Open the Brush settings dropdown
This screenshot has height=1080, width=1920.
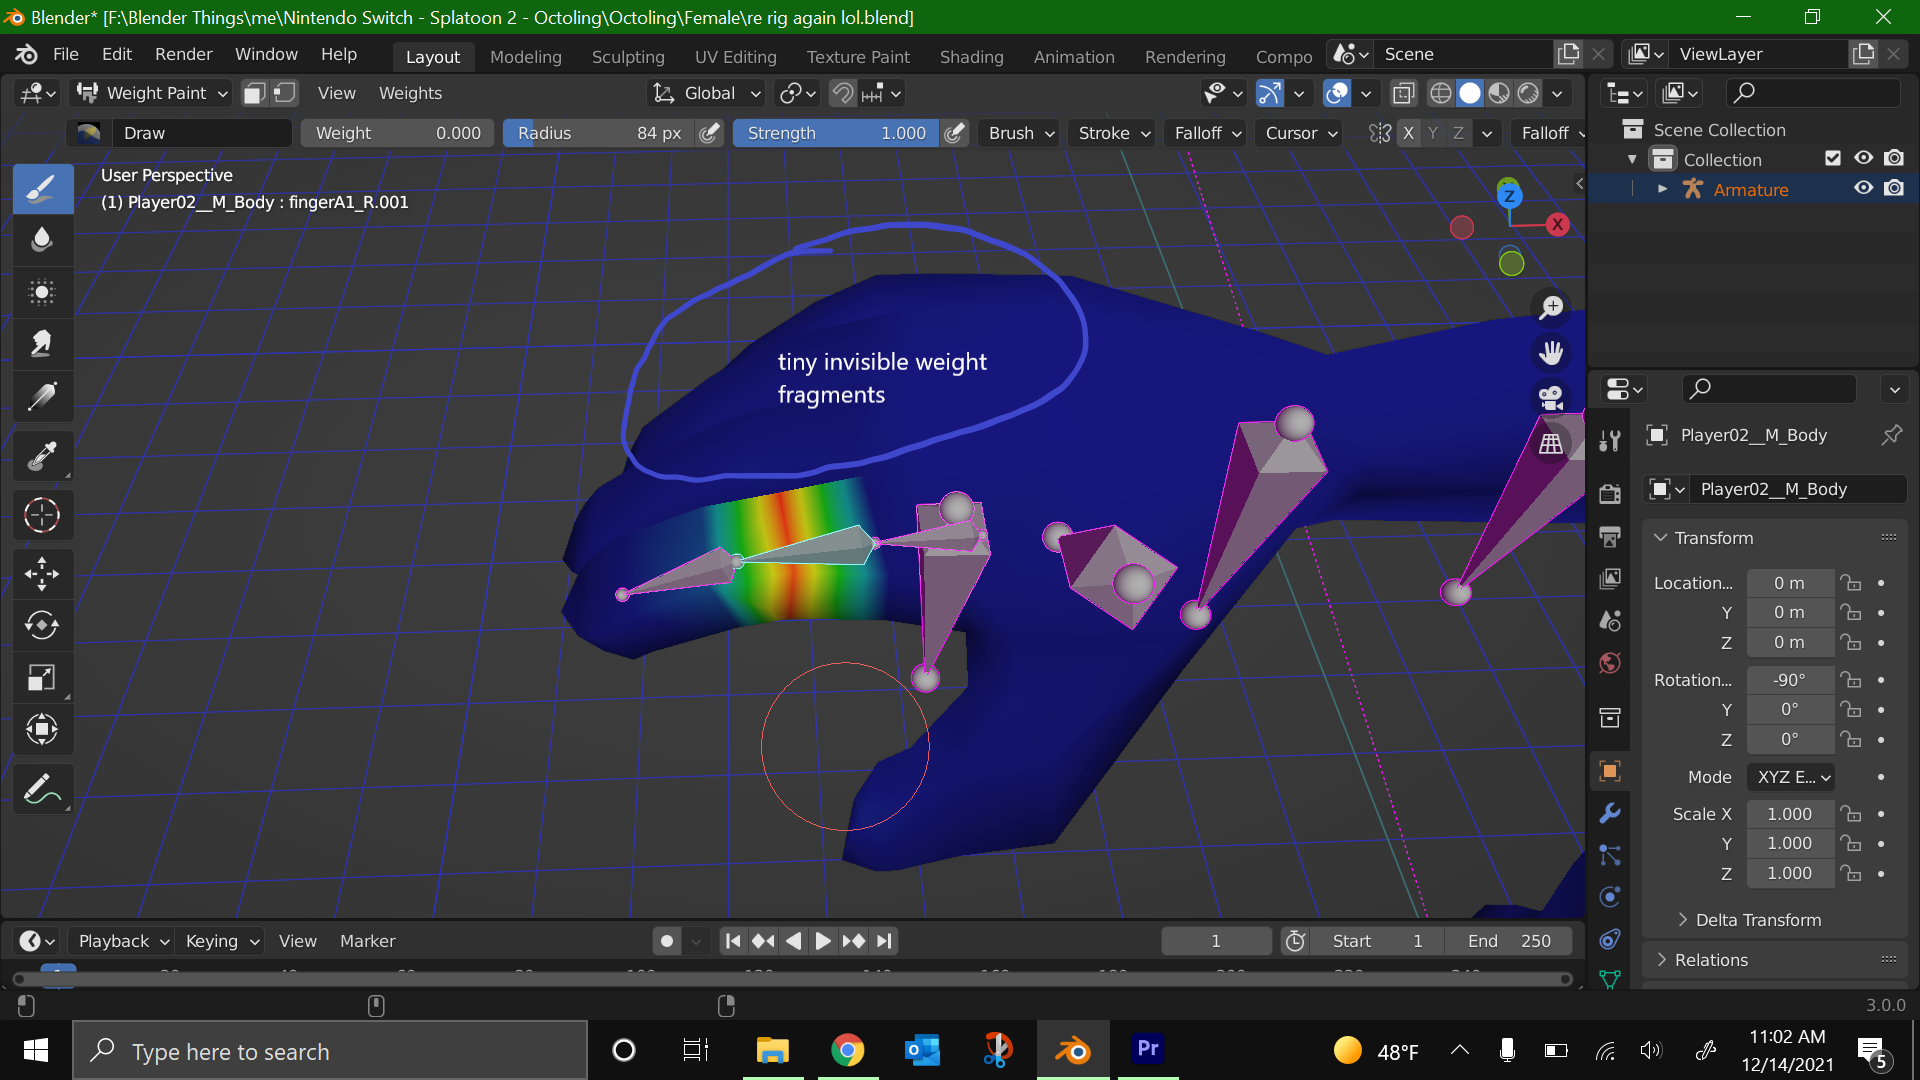point(1020,133)
